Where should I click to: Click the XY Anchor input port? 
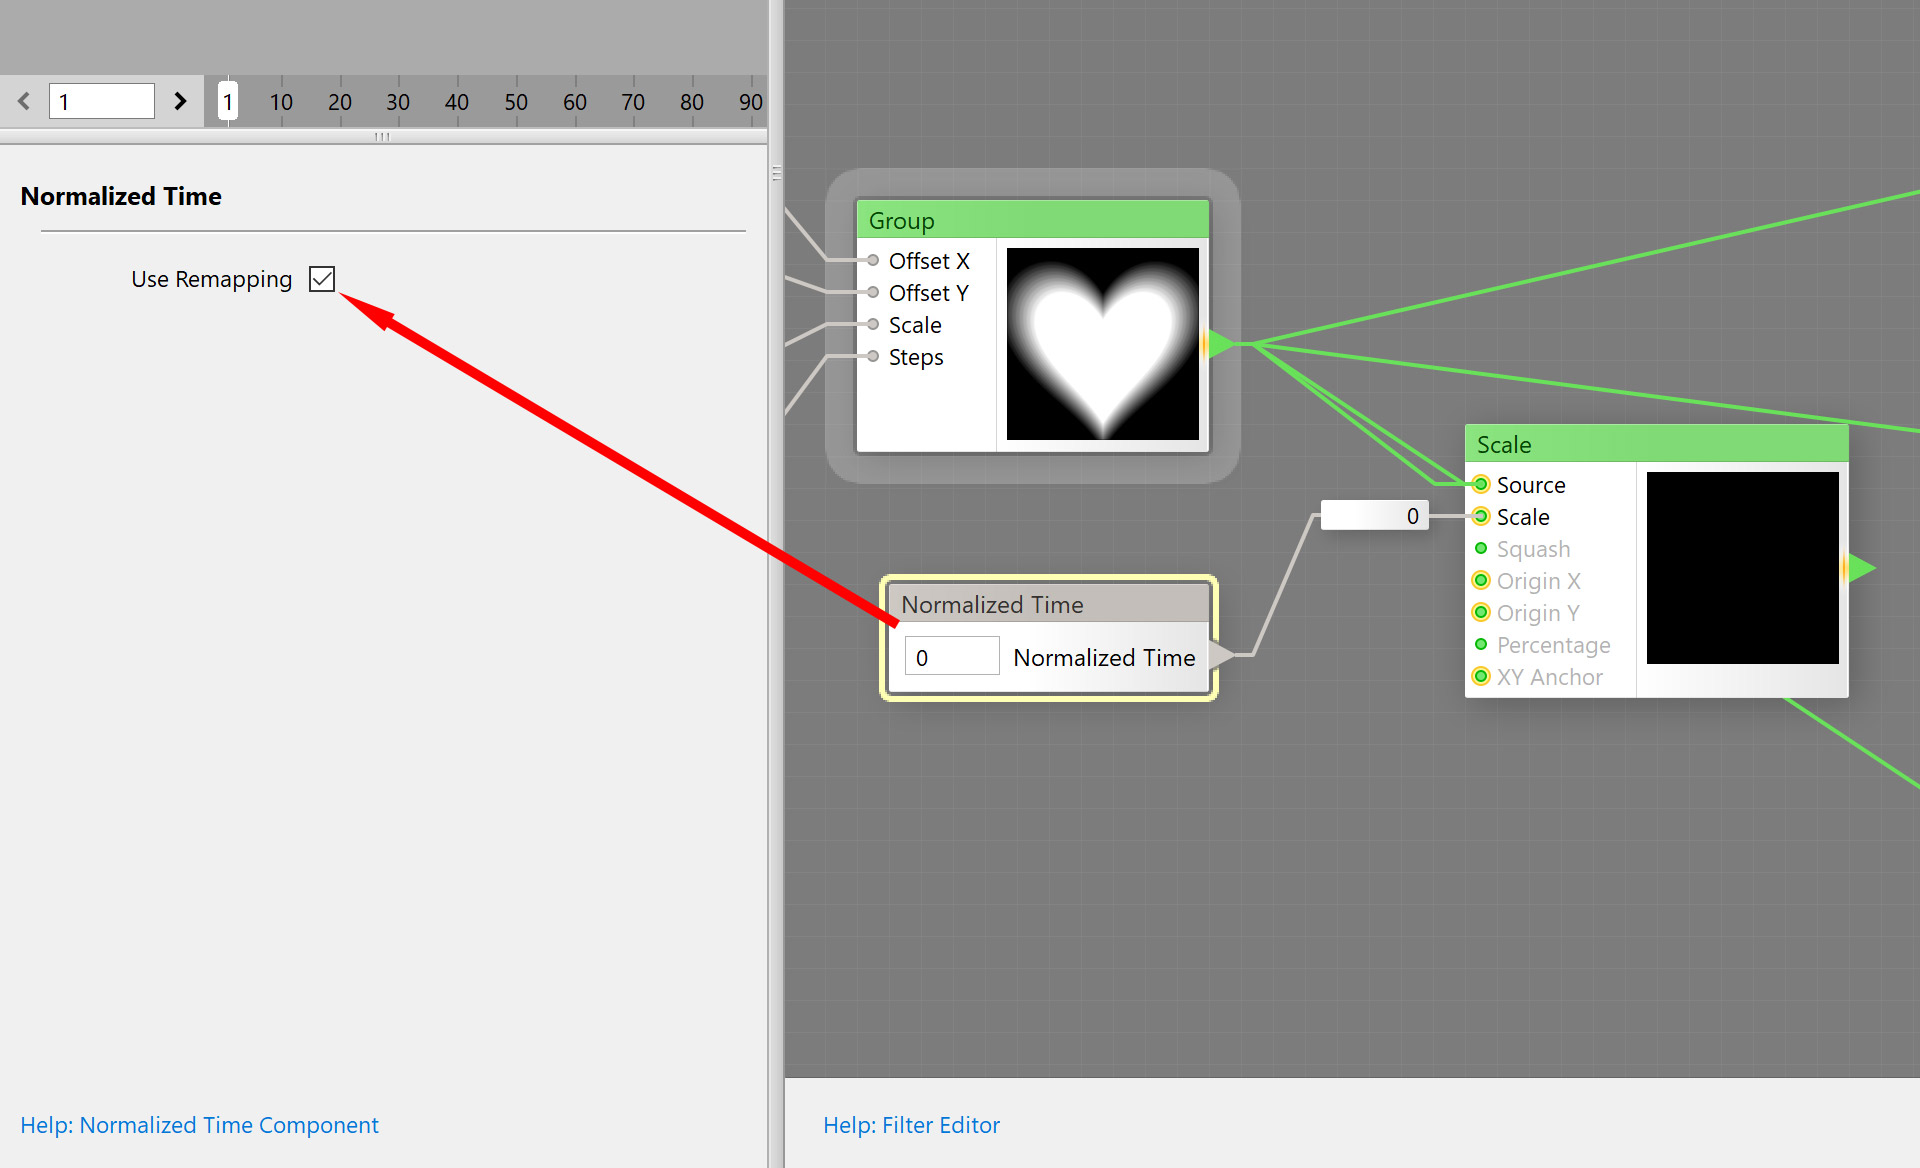(1481, 677)
